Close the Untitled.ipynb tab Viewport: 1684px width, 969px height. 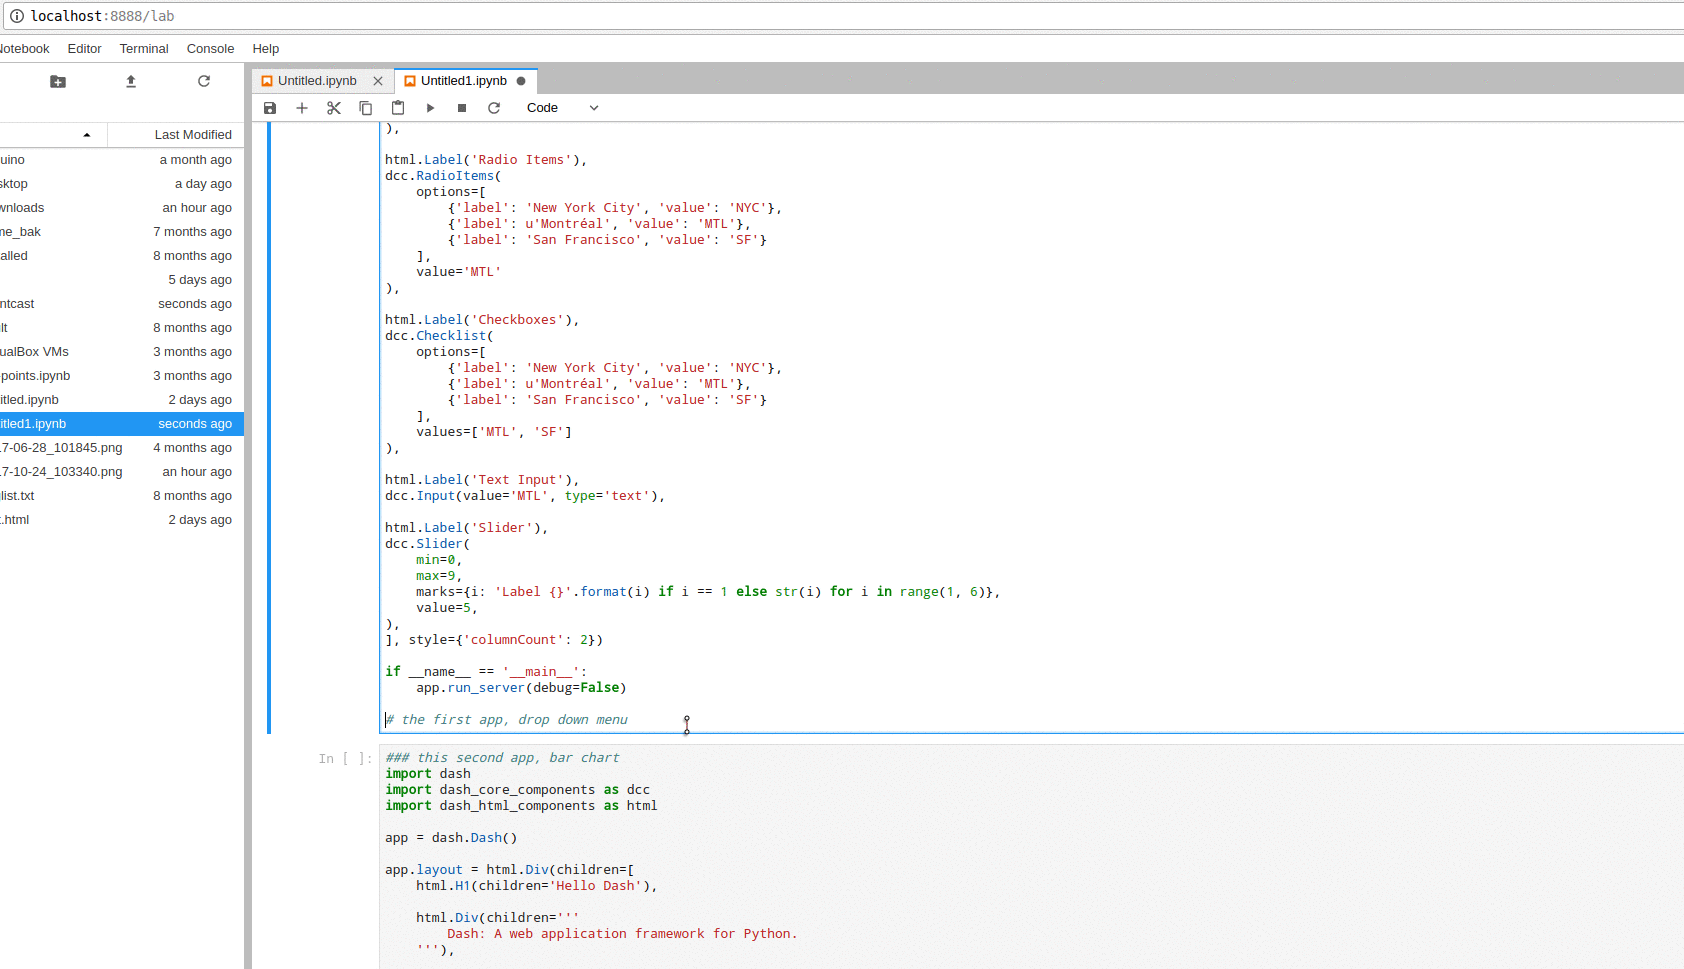coord(378,81)
